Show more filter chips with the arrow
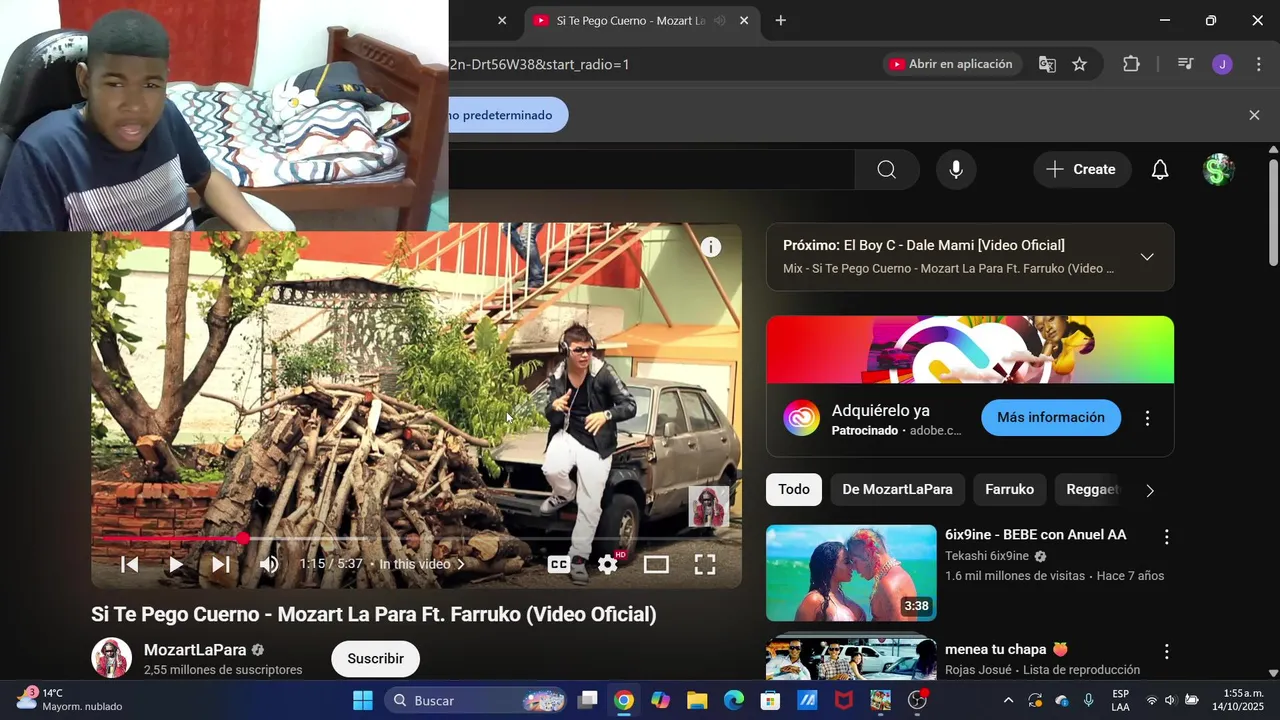The width and height of the screenshot is (1280, 720). [1150, 490]
